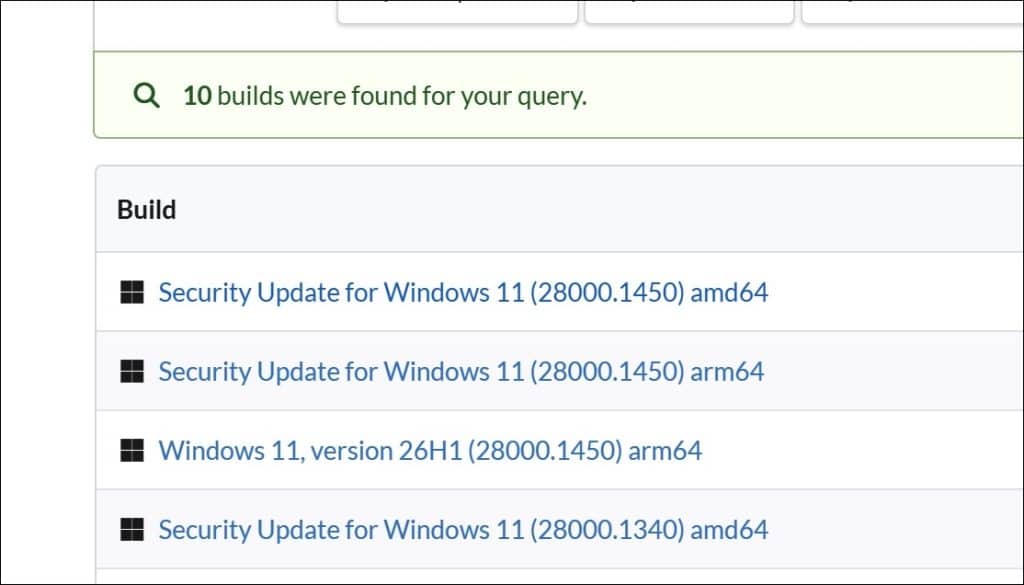Click the Build column header
This screenshot has width=1024, height=585.
coord(146,209)
